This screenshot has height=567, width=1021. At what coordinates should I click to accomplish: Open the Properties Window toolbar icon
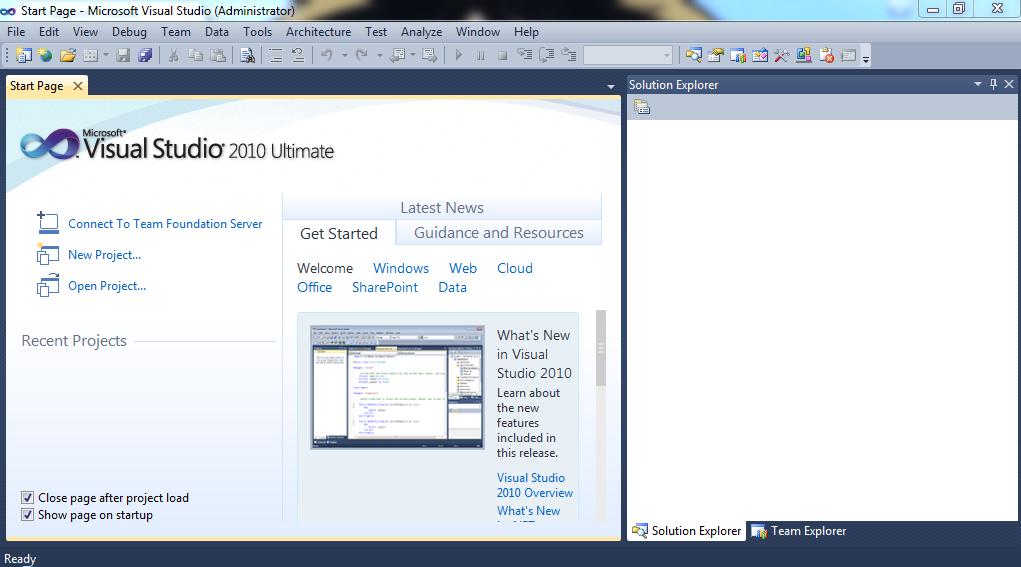pyautogui.click(x=716, y=55)
